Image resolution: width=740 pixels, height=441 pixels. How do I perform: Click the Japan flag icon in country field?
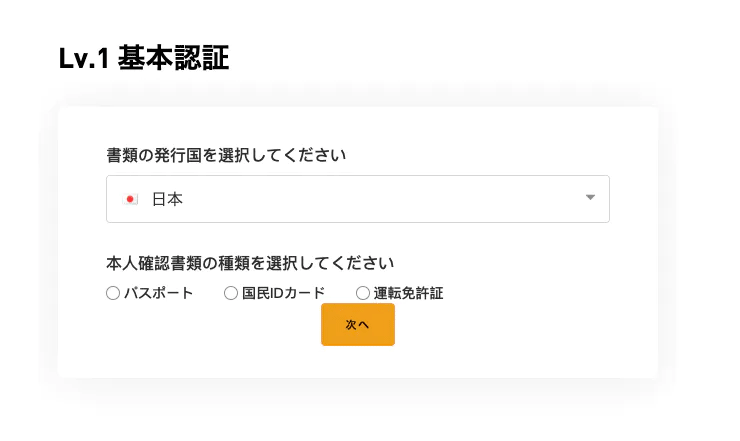[x=130, y=199]
